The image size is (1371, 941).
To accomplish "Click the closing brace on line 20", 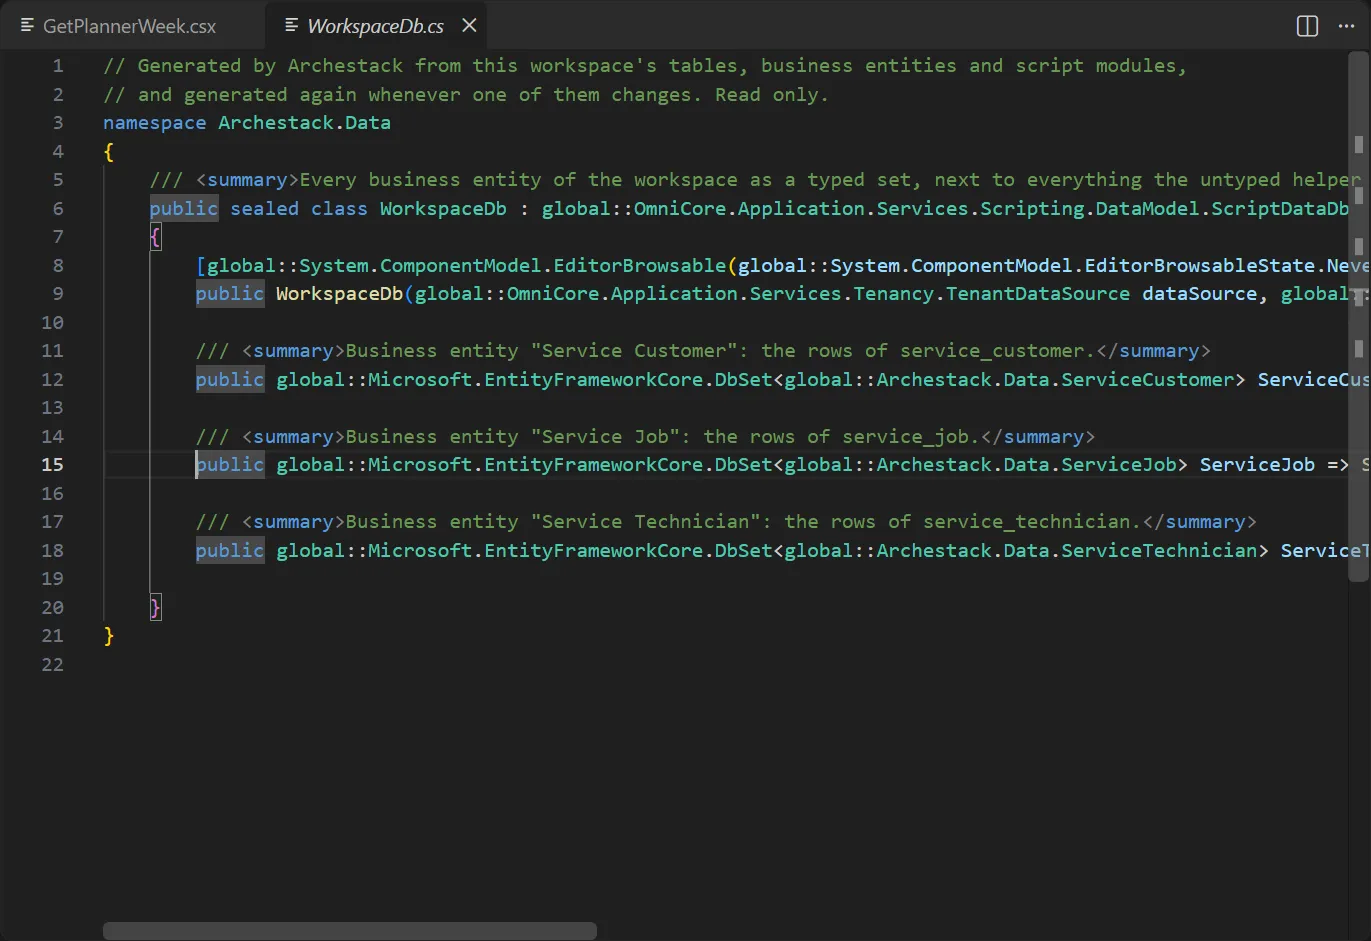I will tap(155, 608).
